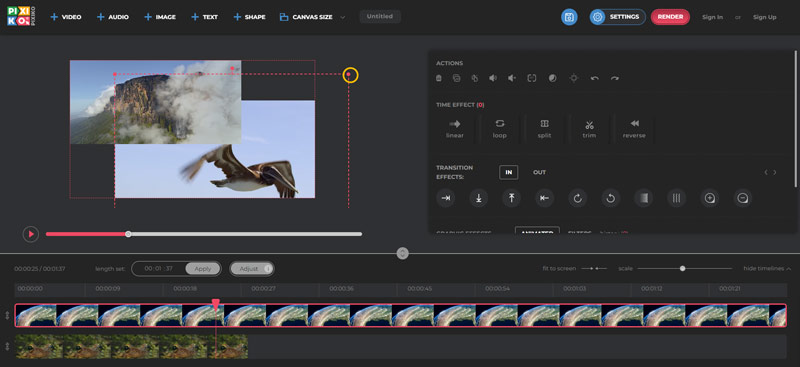Select the bottom bird video track clip
This screenshot has width=800, height=367.
pos(132,346)
